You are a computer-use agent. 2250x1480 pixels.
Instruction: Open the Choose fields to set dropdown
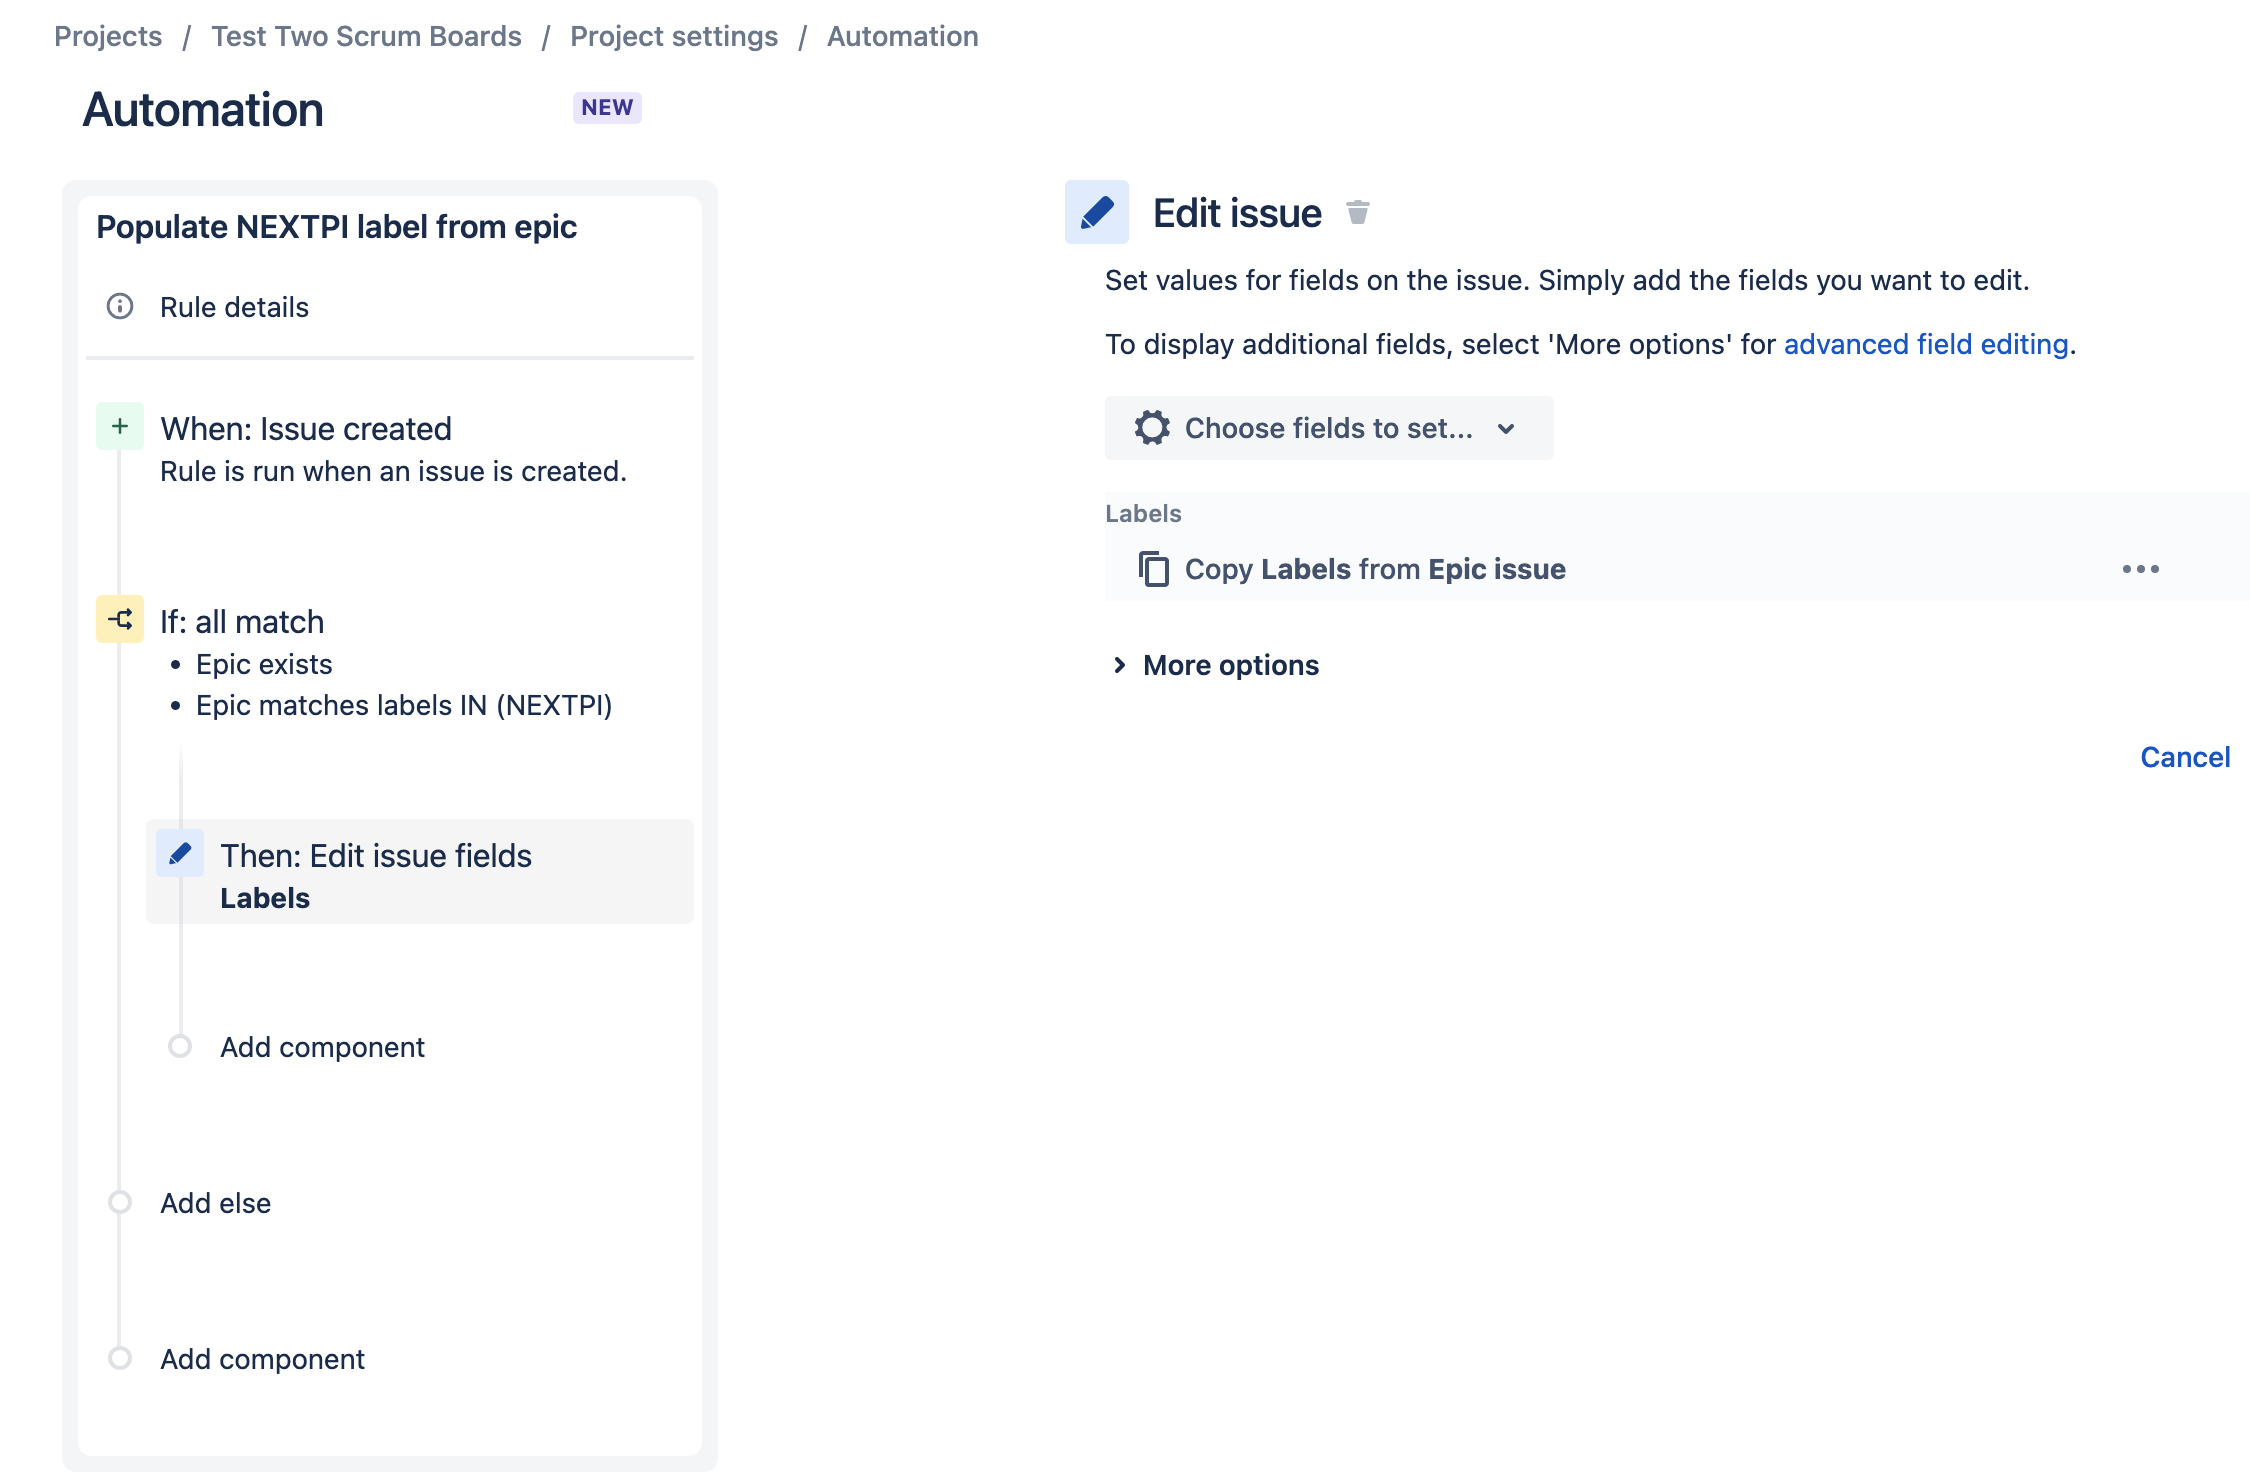(1328, 428)
